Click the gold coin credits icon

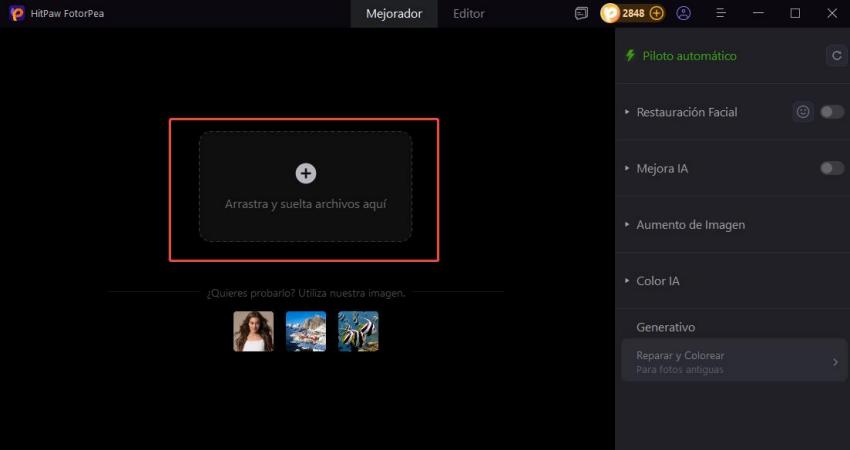[x=610, y=14]
